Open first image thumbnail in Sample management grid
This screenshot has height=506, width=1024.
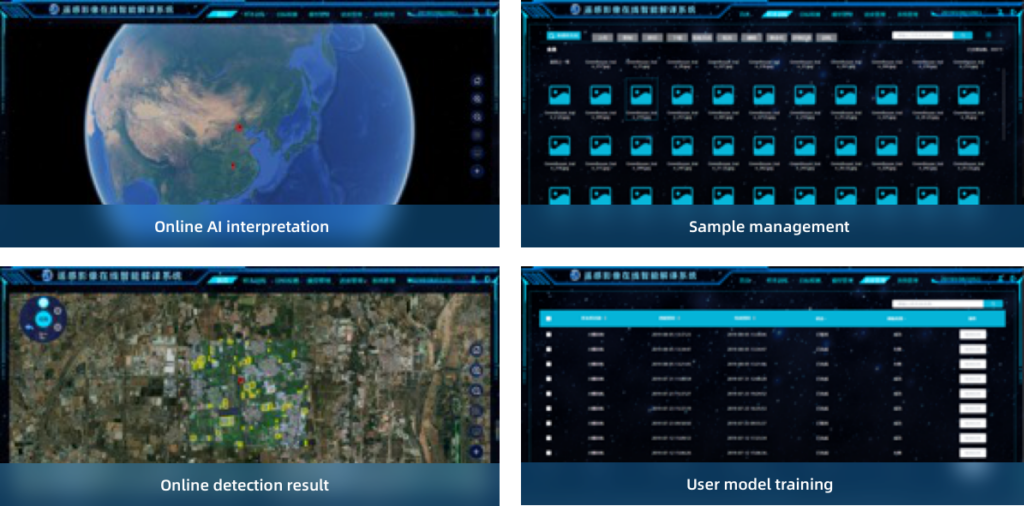[x=560, y=95]
